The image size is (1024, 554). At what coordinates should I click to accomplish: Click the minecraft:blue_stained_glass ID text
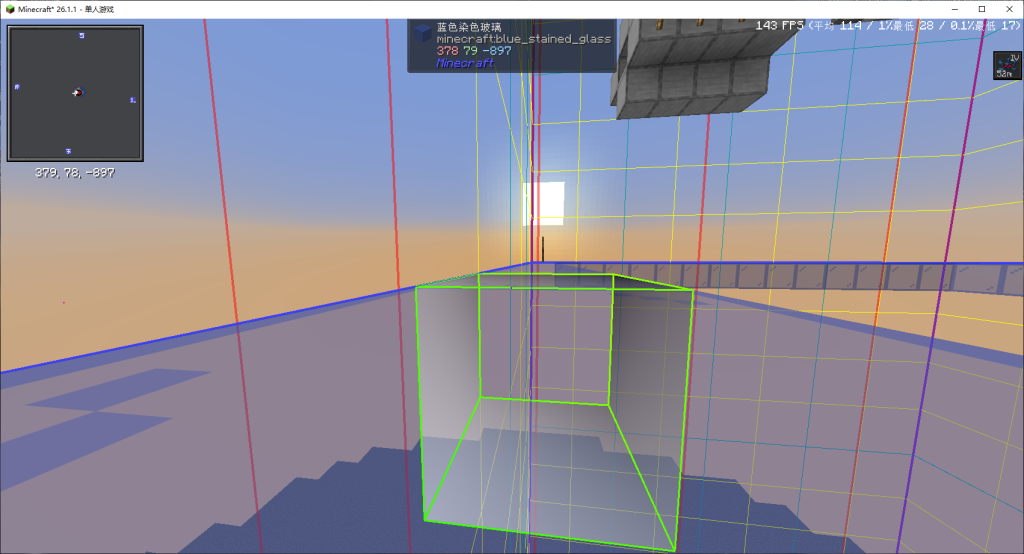click(x=524, y=39)
